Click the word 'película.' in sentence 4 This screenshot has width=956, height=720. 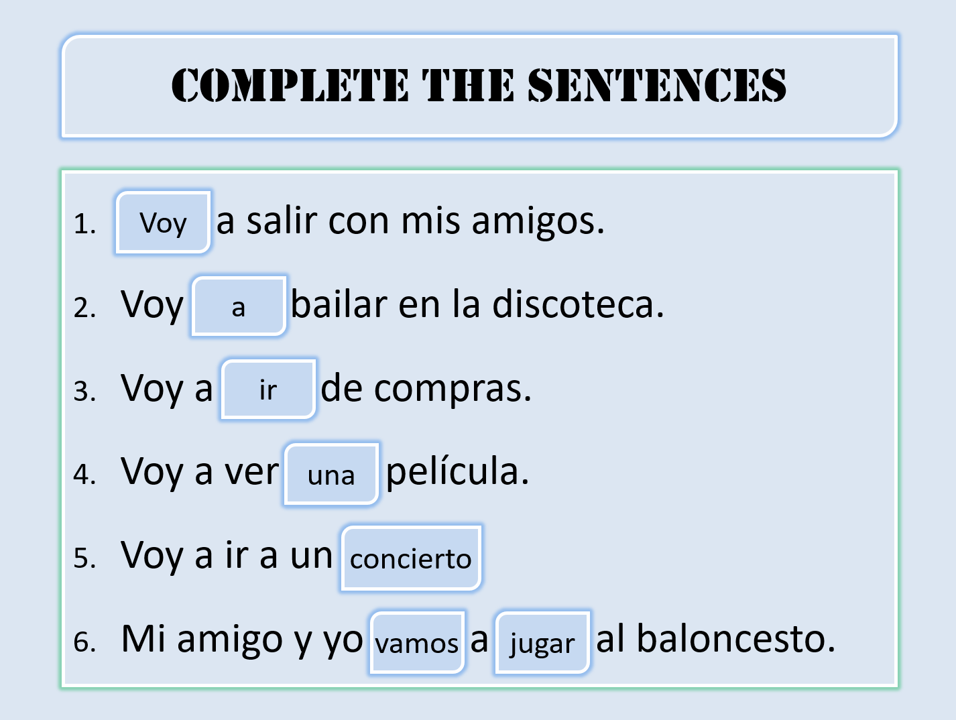pos(458,471)
